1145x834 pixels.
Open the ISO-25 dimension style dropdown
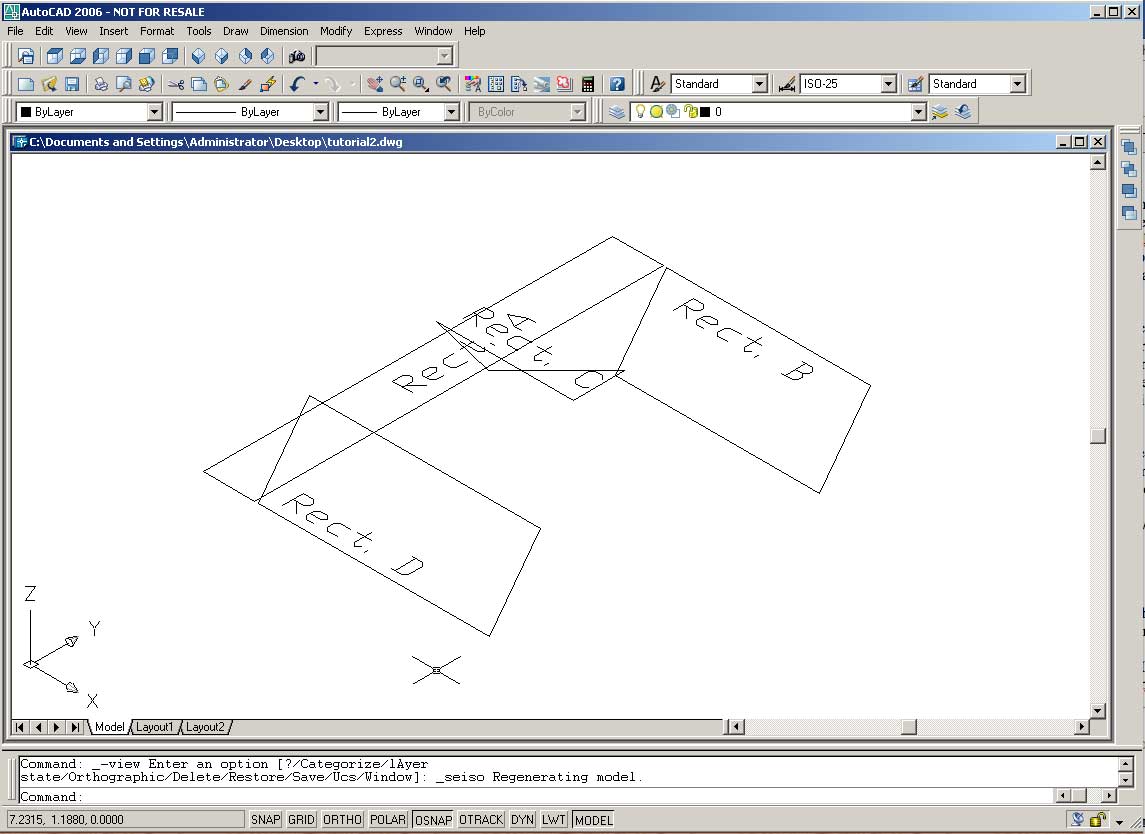[x=888, y=84]
